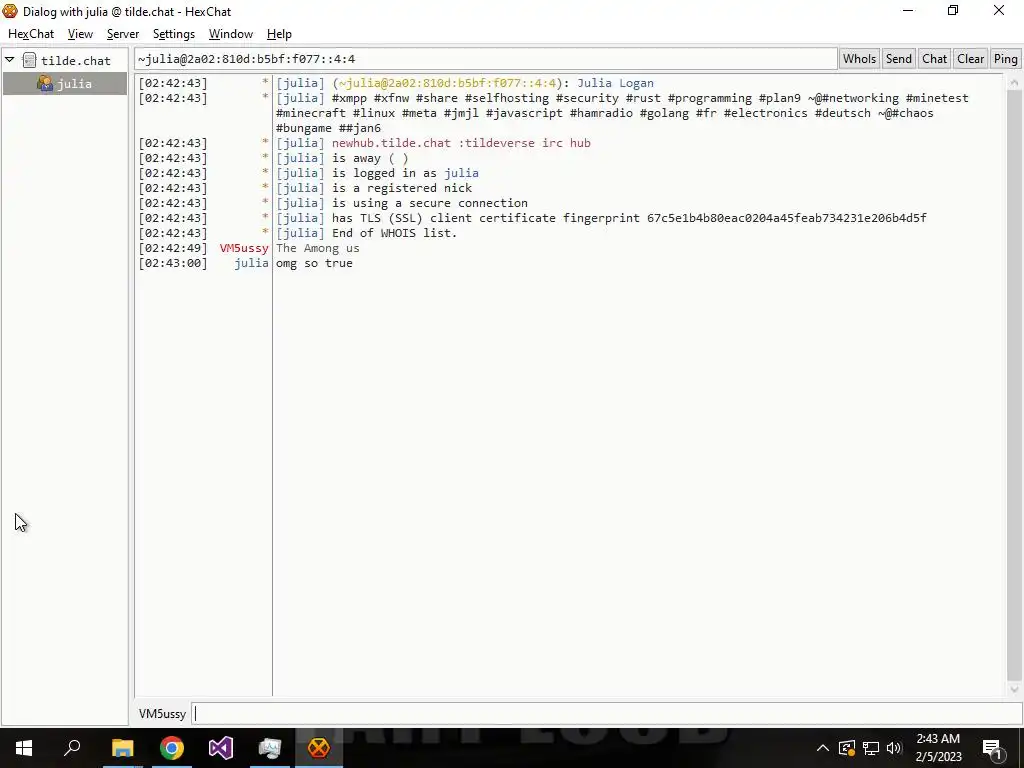The width and height of the screenshot is (1024, 768).
Task: Click the TLS certificate fingerprint line
Action: tap(629, 218)
